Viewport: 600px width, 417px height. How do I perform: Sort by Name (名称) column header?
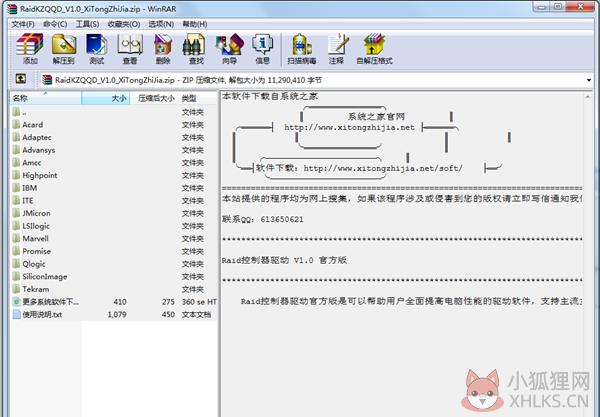tap(46, 98)
